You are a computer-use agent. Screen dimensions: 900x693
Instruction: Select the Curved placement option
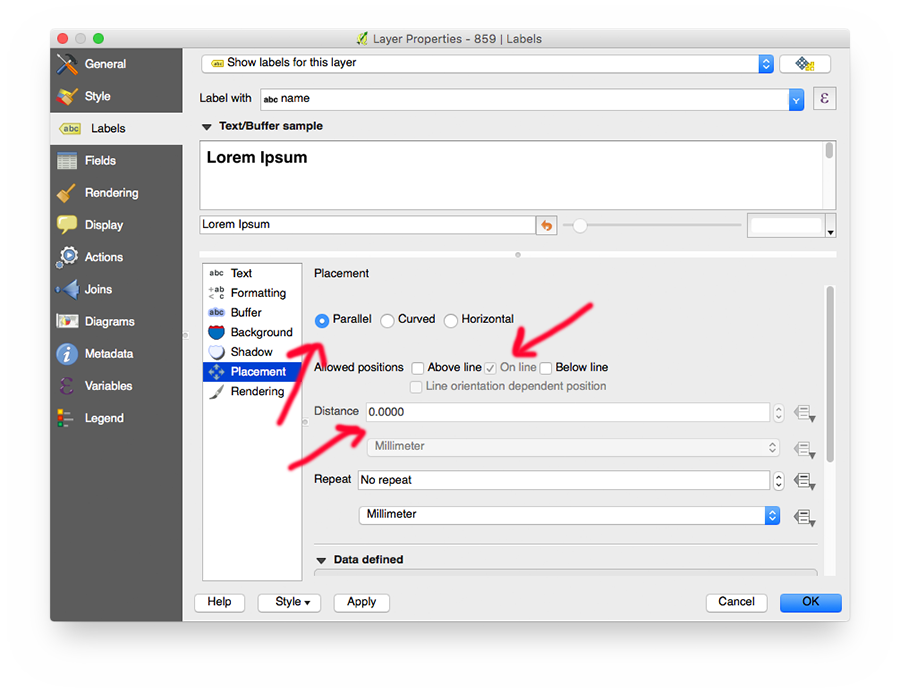(x=408, y=319)
